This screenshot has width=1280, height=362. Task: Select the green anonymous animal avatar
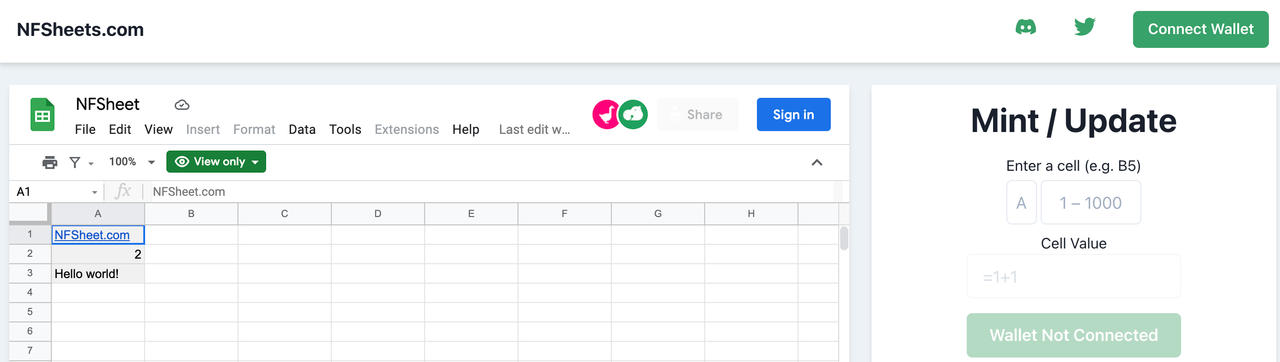(633, 115)
